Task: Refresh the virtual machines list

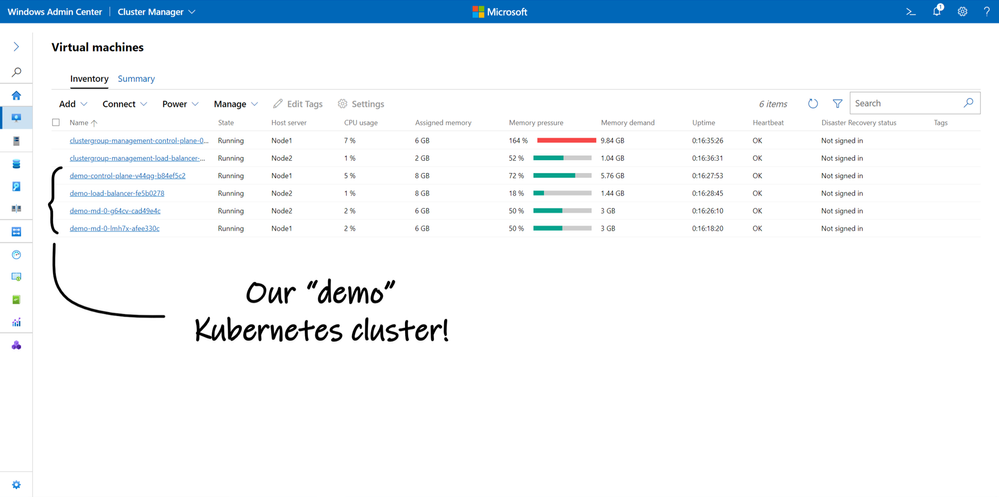Action: (x=813, y=103)
